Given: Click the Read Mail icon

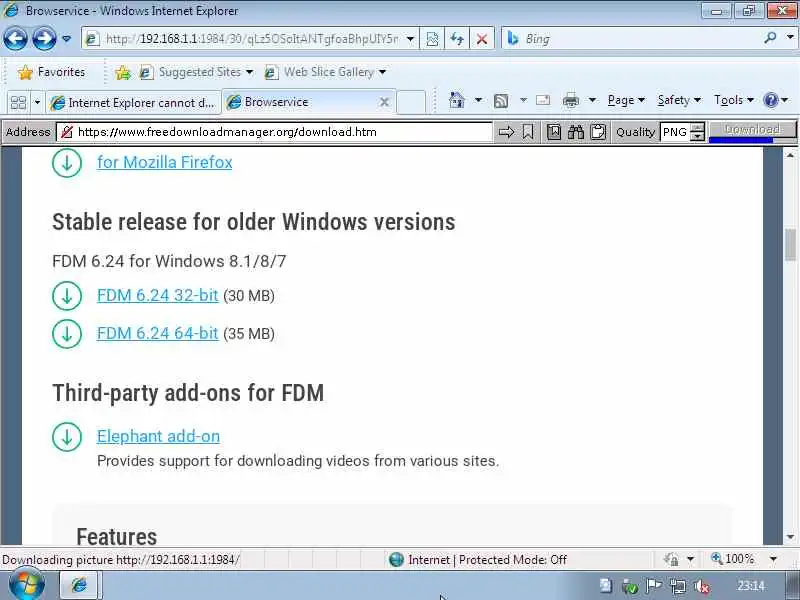Looking at the screenshot, I should coord(543,101).
